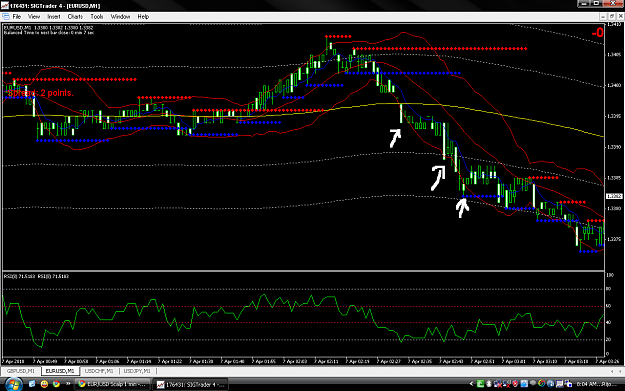Image resolution: width=625 pixels, height=391 pixels.
Task: Click the EURUSD,M1 price header text on chart
Action: click(x=48, y=28)
